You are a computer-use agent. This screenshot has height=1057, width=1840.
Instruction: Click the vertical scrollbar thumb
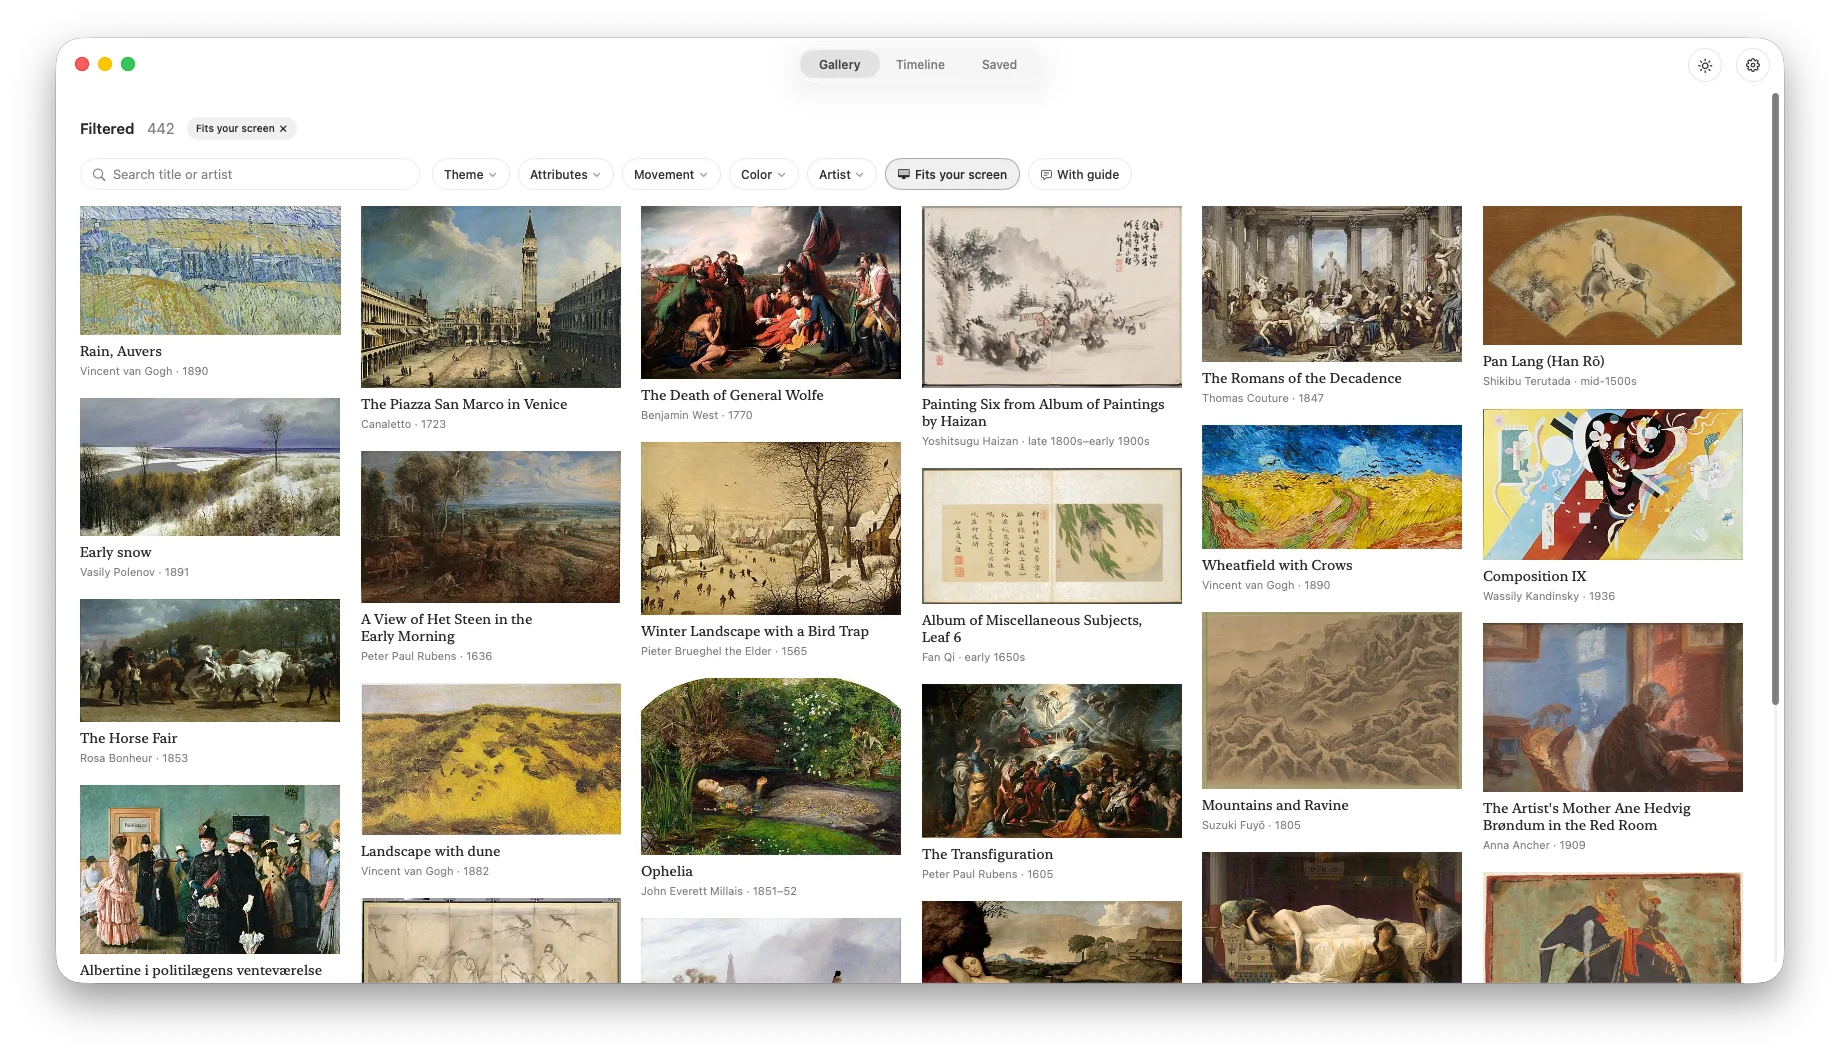click(x=1776, y=398)
